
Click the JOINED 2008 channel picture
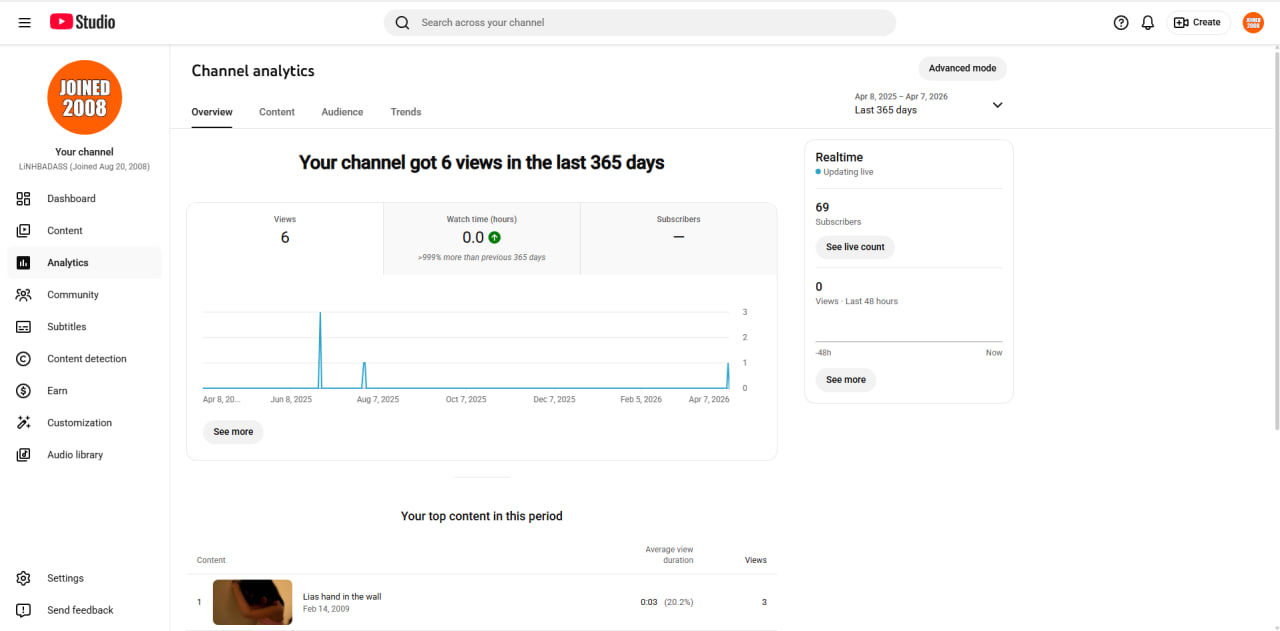84,97
